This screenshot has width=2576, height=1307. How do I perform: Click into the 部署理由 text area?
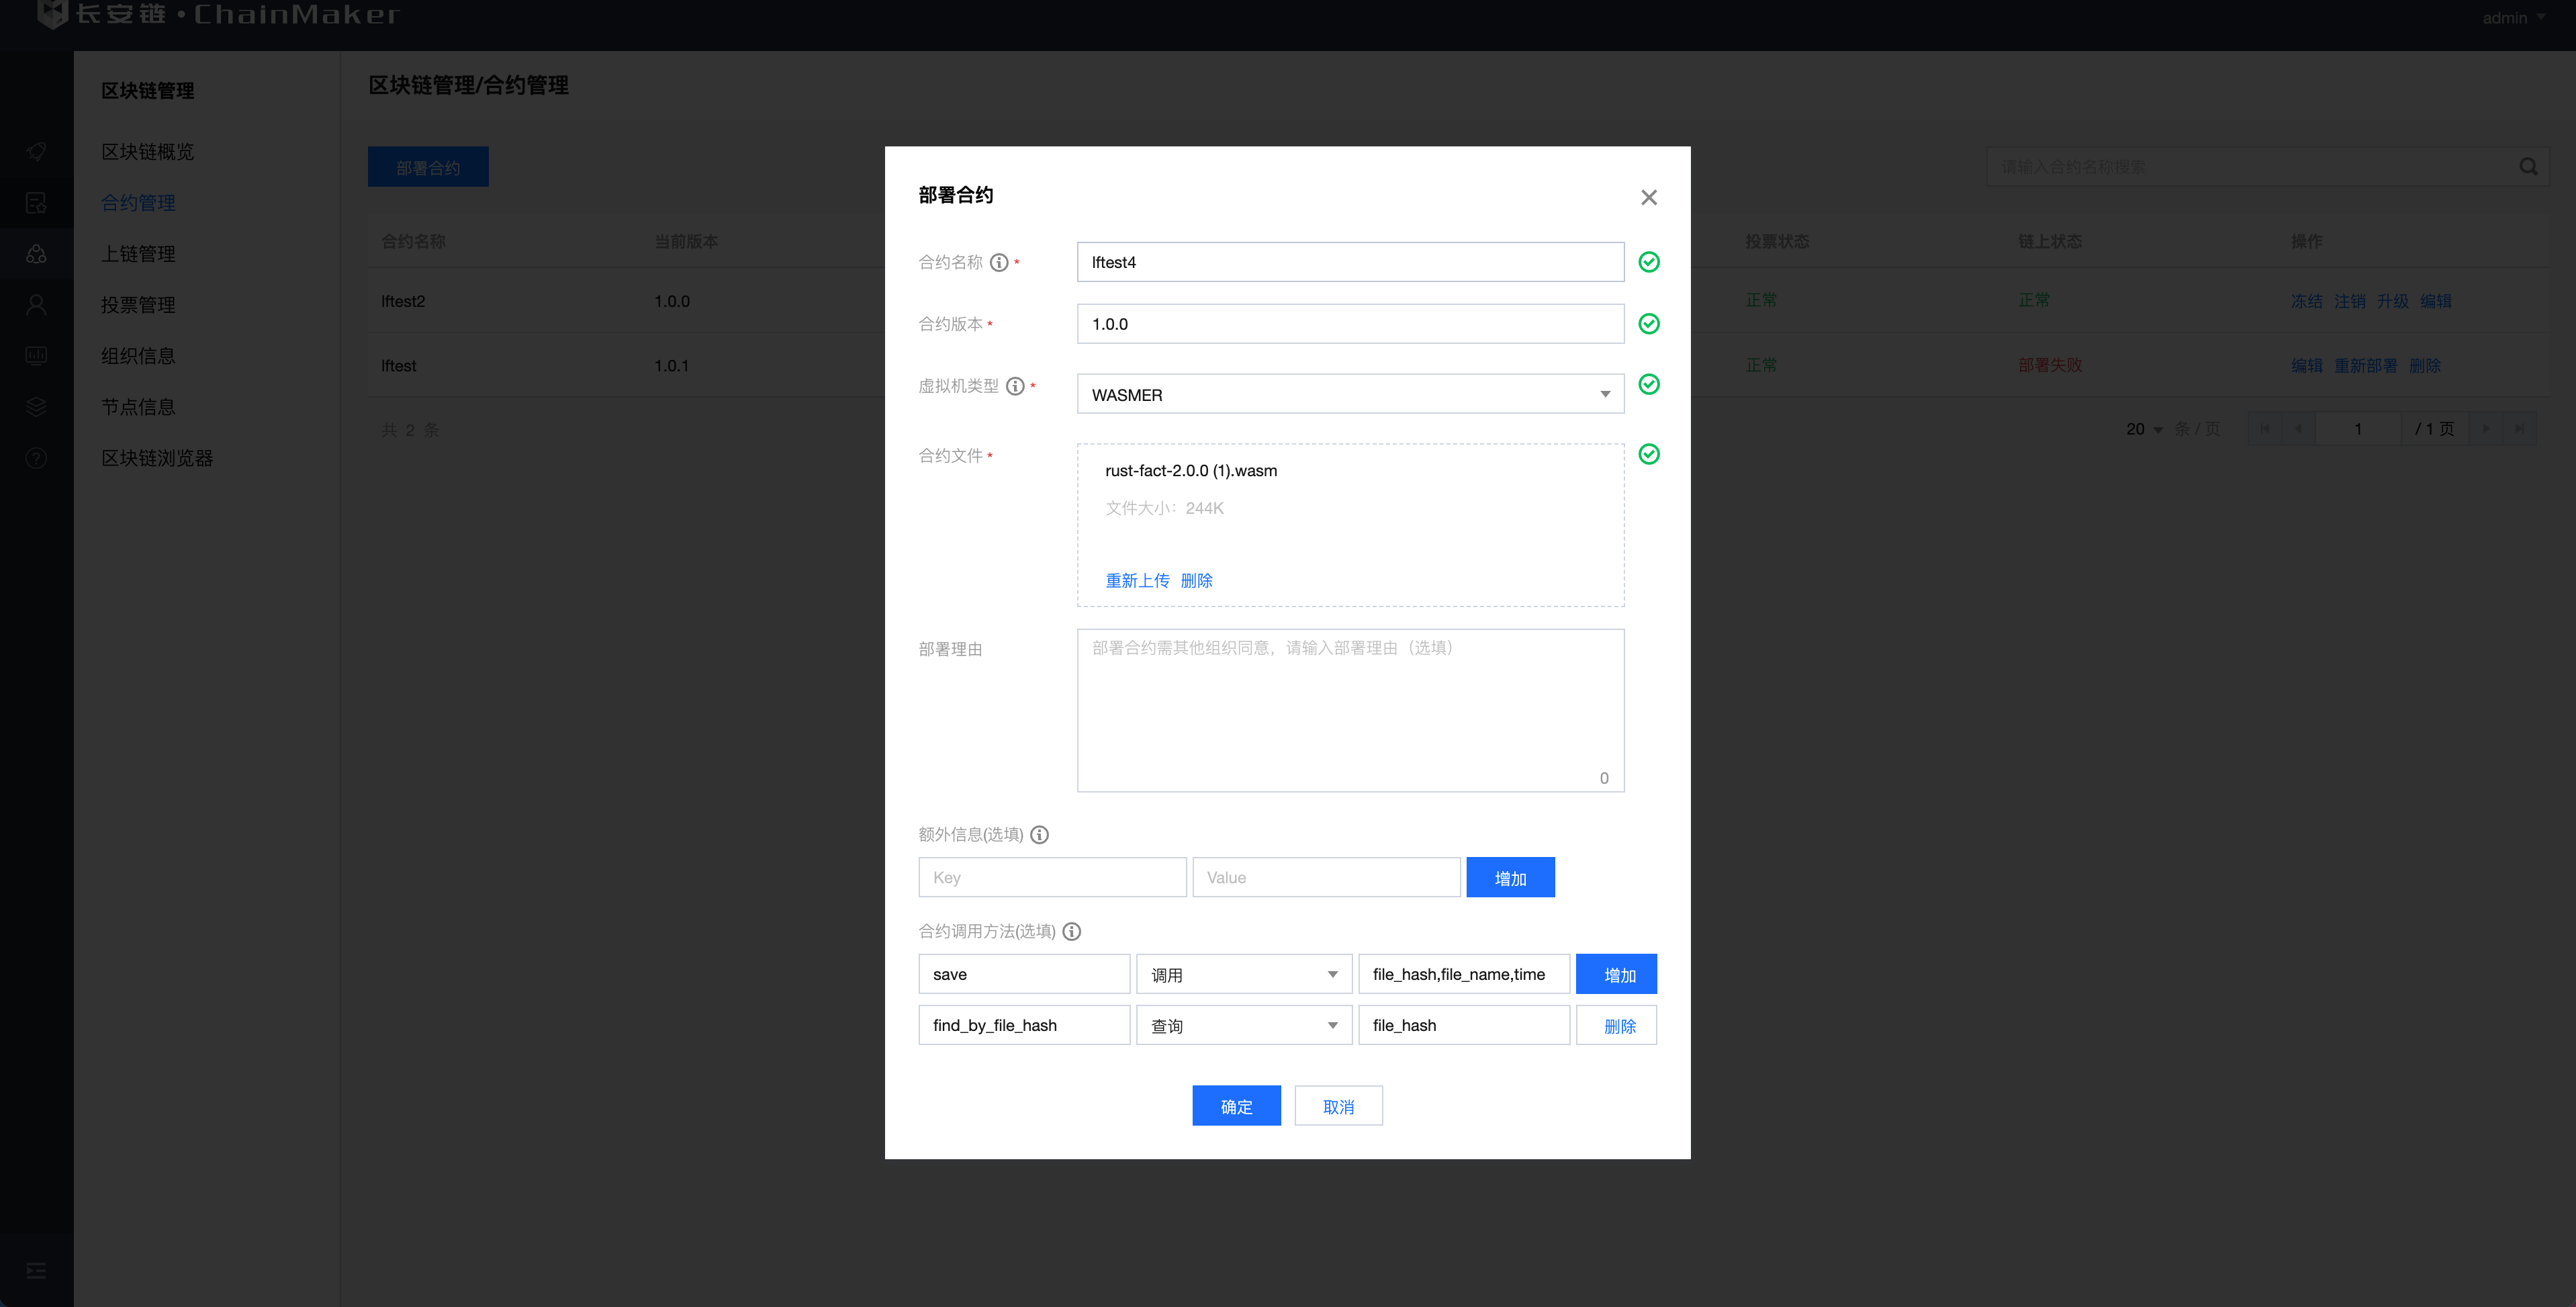click(1349, 710)
